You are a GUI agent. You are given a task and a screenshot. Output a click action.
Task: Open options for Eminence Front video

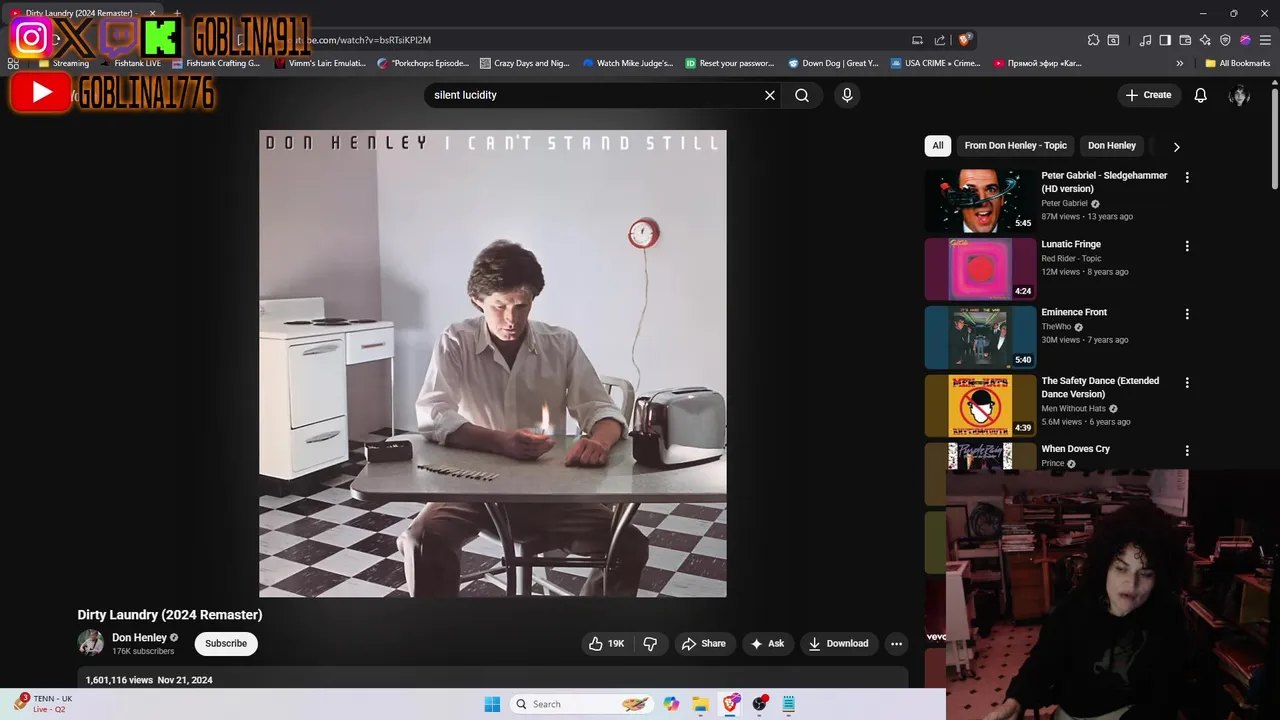pyautogui.click(x=1187, y=314)
